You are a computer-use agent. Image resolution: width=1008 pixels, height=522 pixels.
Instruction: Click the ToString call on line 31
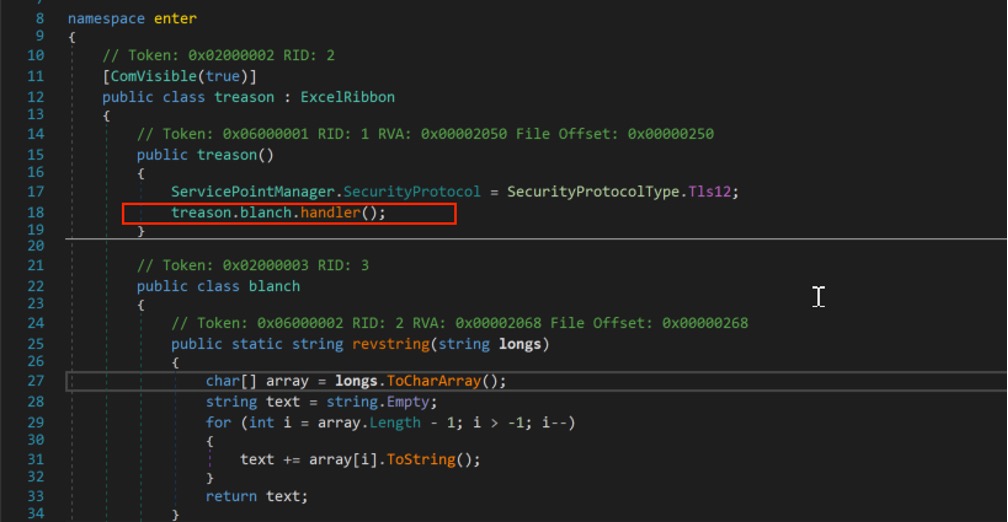[x=421, y=460]
